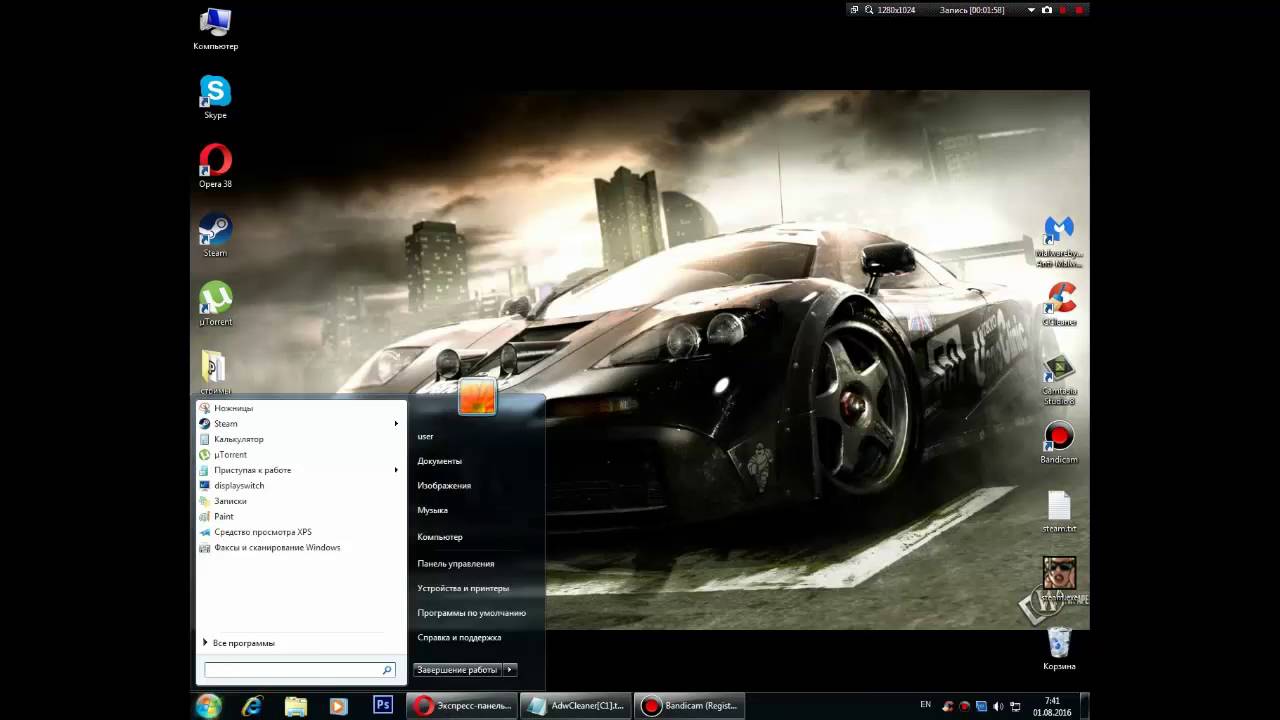This screenshot has height=720, width=1280.
Task: Click the Windows Start orb
Action: (x=209, y=706)
